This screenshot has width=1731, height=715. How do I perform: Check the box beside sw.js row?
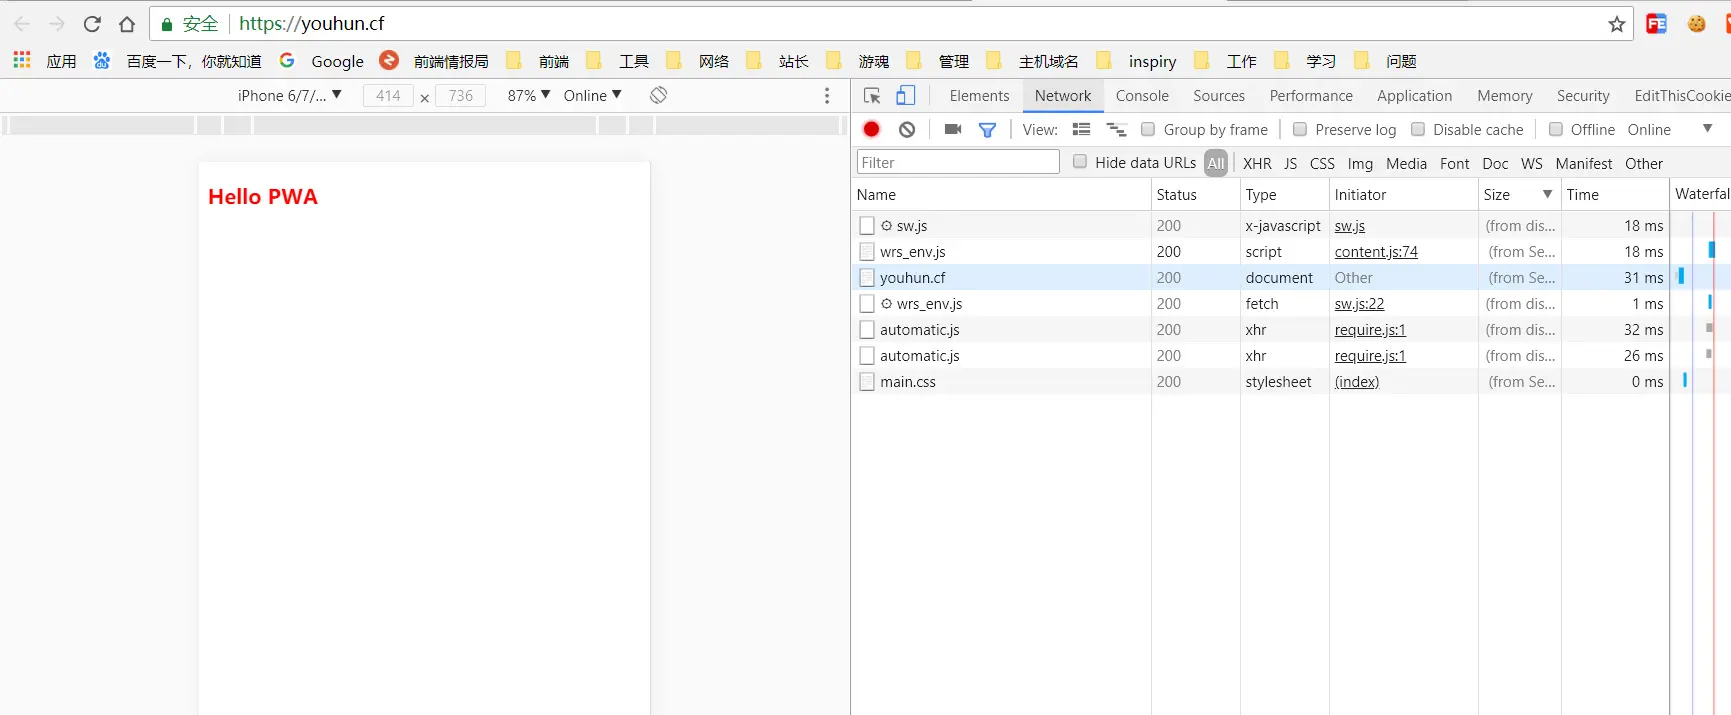[x=867, y=226]
